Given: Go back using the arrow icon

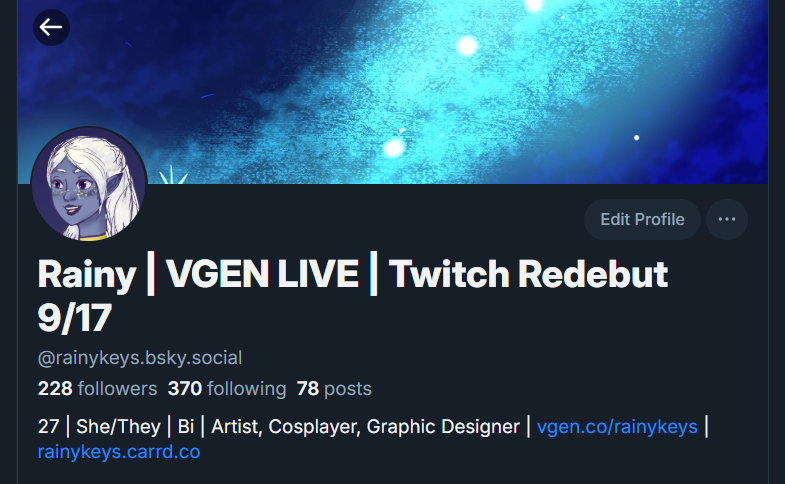Looking at the screenshot, I should click(x=51, y=27).
